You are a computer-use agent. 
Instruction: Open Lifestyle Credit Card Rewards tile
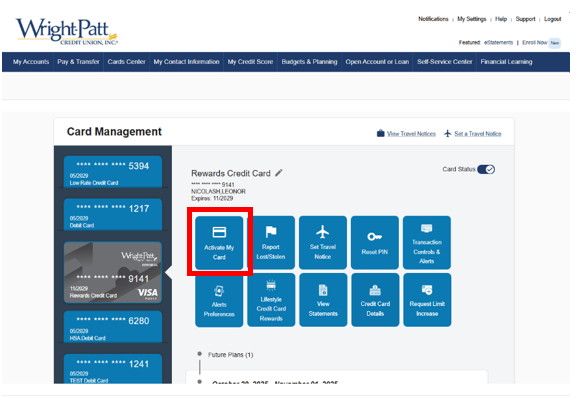[271, 300]
